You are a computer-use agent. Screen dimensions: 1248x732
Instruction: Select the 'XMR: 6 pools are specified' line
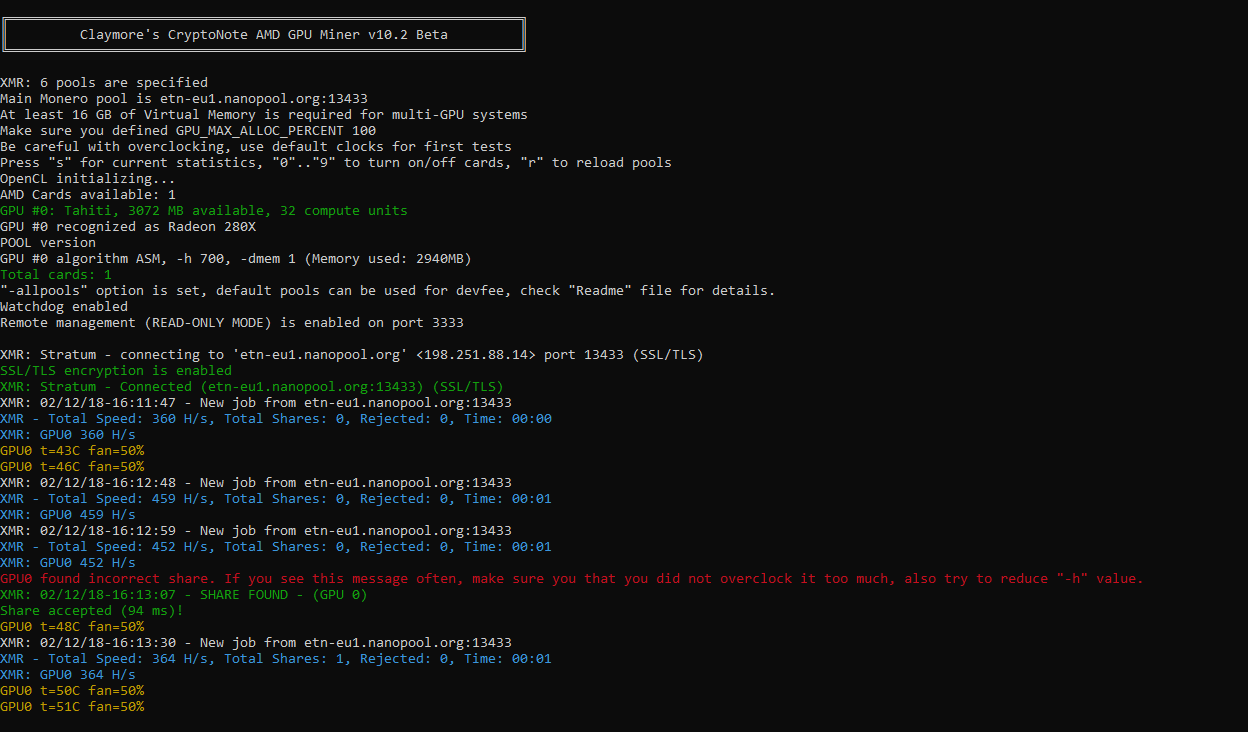[x=104, y=83]
